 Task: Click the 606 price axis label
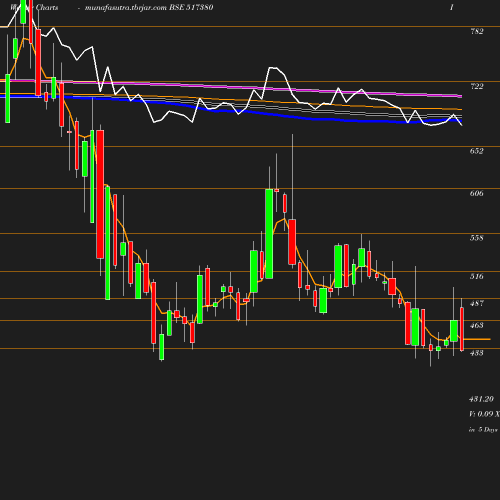(x=476, y=193)
